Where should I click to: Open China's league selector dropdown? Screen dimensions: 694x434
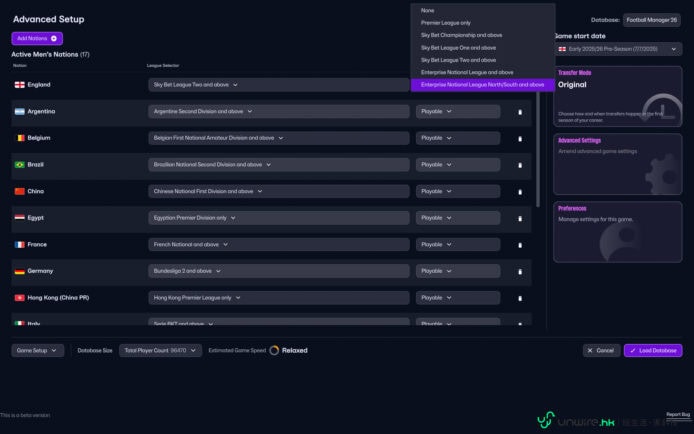[x=279, y=191]
